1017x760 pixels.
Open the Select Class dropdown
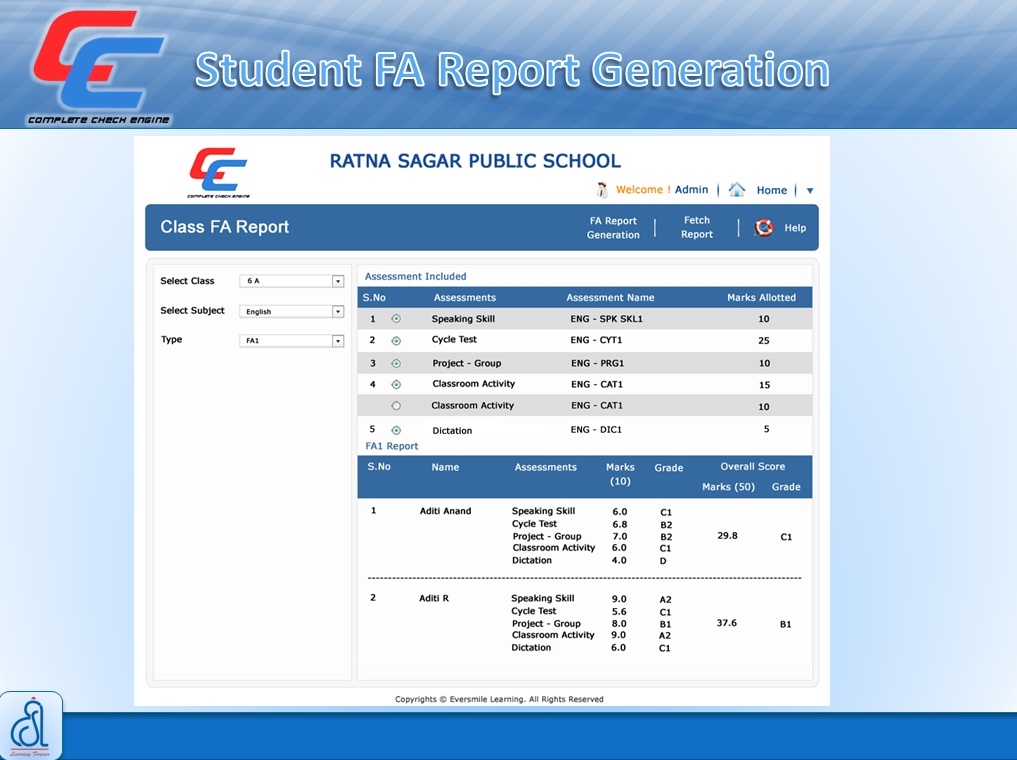pyautogui.click(x=292, y=281)
